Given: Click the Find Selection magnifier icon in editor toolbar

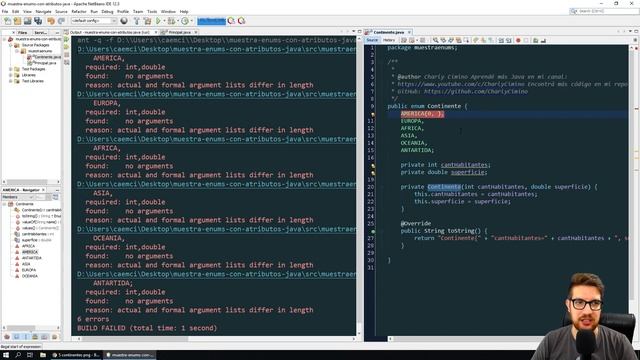Looking at the screenshot, I should 436,40.
